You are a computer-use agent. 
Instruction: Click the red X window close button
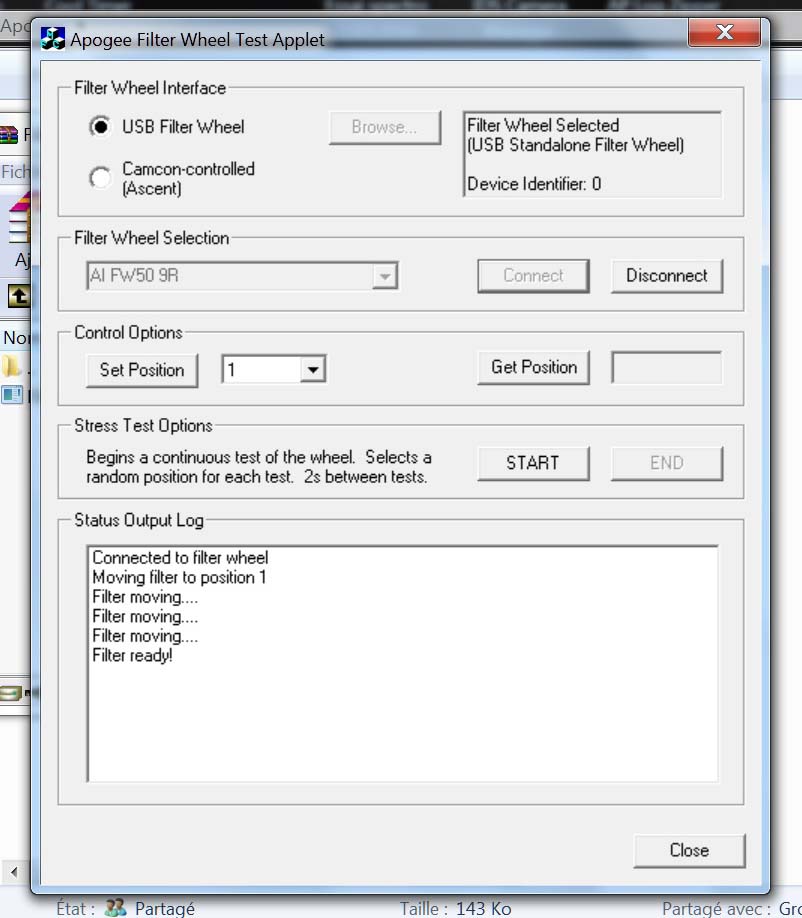click(x=724, y=34)
